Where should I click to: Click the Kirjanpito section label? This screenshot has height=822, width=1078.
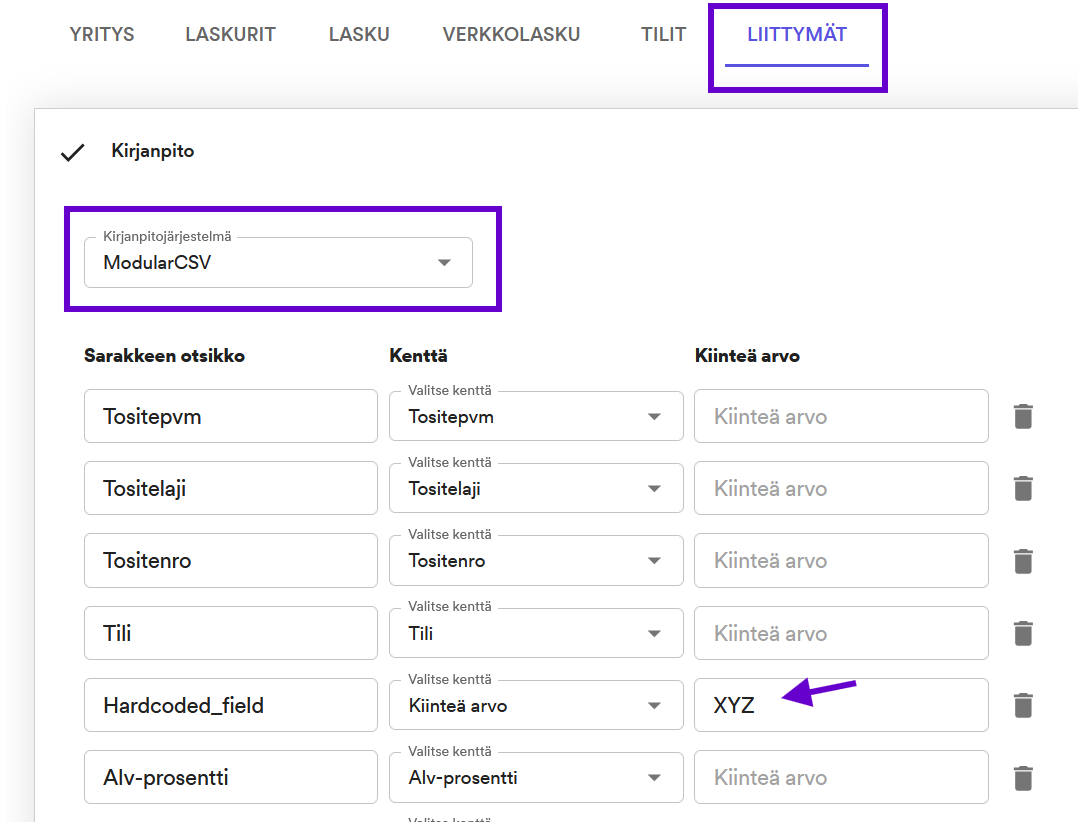153,151
